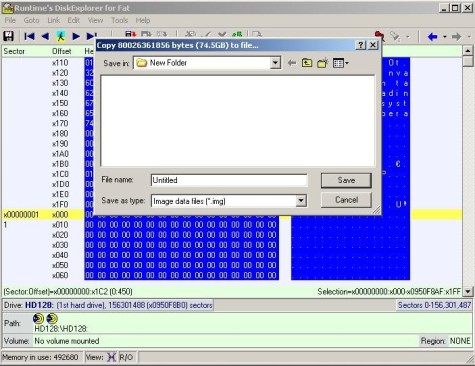Screen dimensions: 475x366
Task: Open the Save in folder dropdown
Action: (275, 63)
